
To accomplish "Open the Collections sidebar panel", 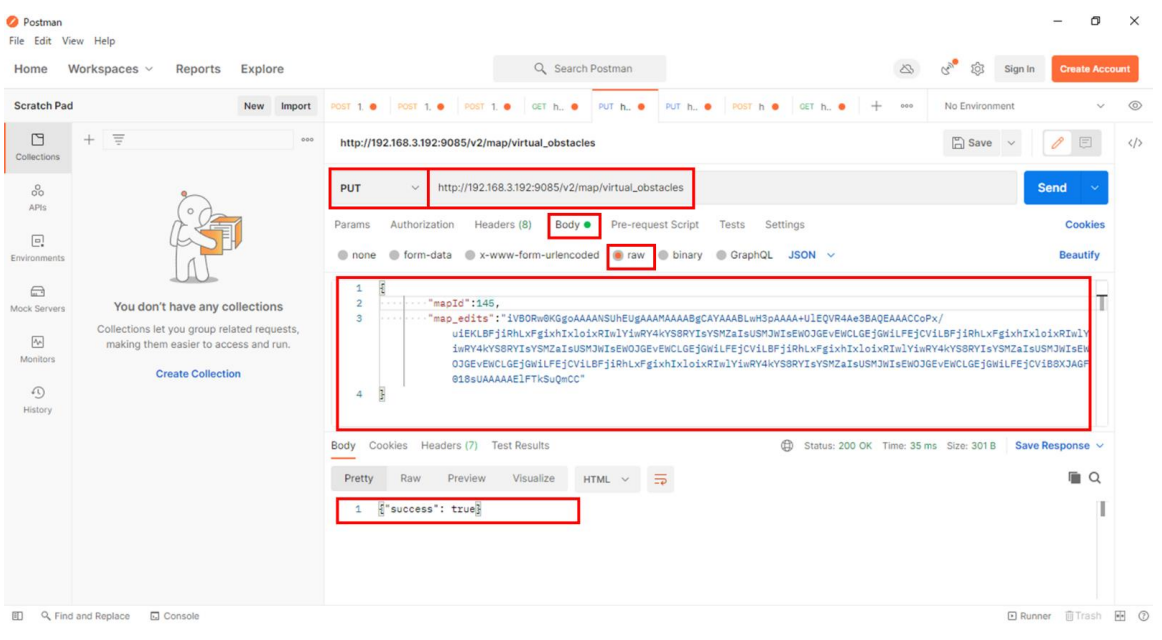I will [x=37, y=146].
